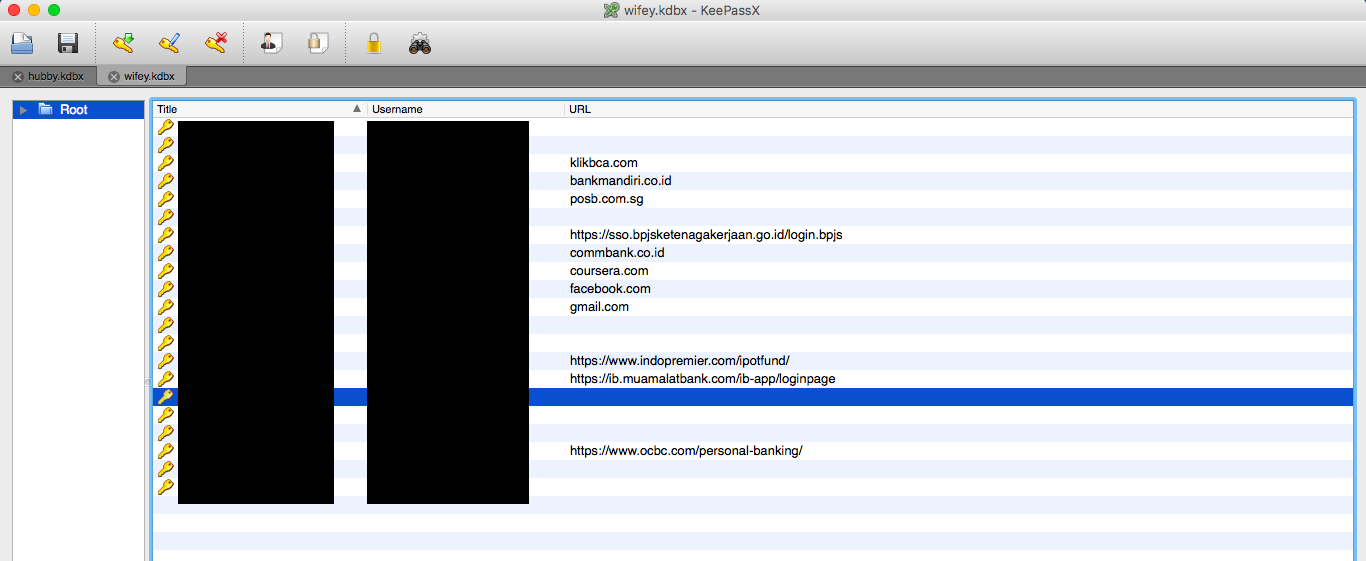Close the wifey.kdbx tab with its X

[x=114, y=77]
